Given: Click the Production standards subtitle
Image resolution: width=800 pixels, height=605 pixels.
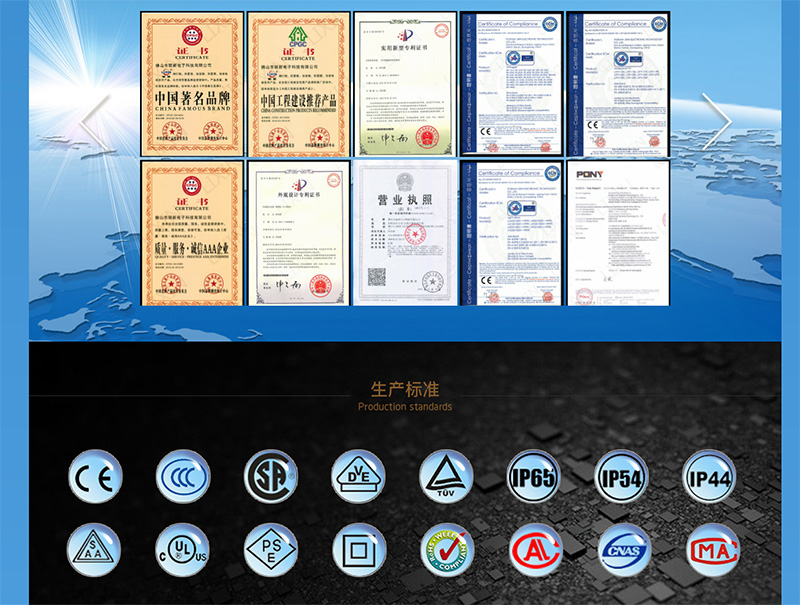Looking at the screenshot, I should click(x=405, y=407).
